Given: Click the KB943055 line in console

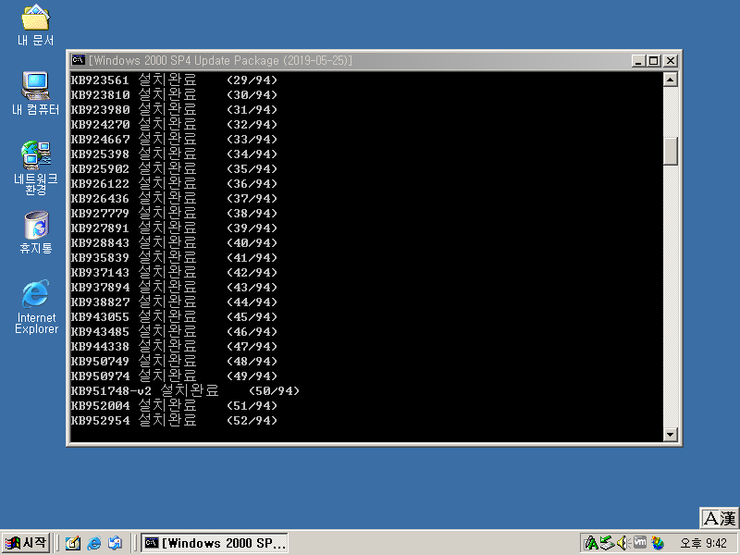Looking at the screenshot, I should [x=174, y=317].
